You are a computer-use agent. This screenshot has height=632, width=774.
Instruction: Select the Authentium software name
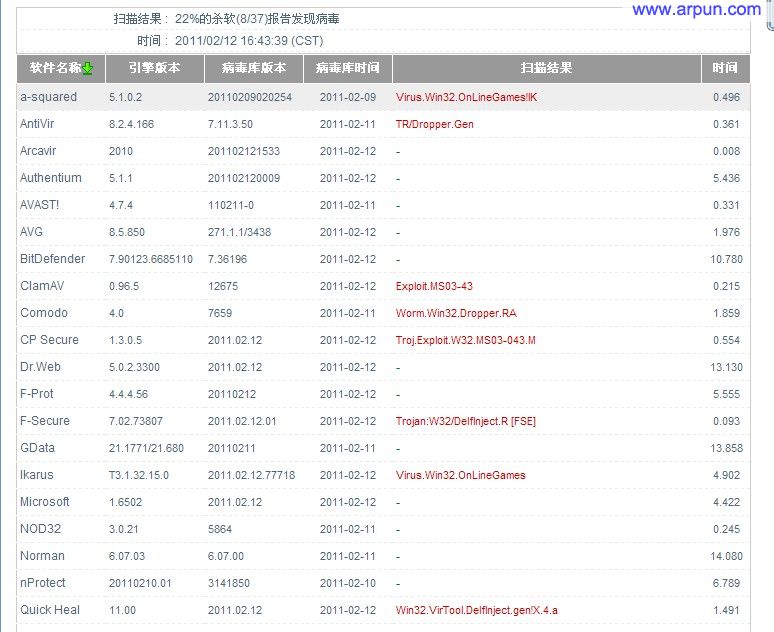coord(51,178)
